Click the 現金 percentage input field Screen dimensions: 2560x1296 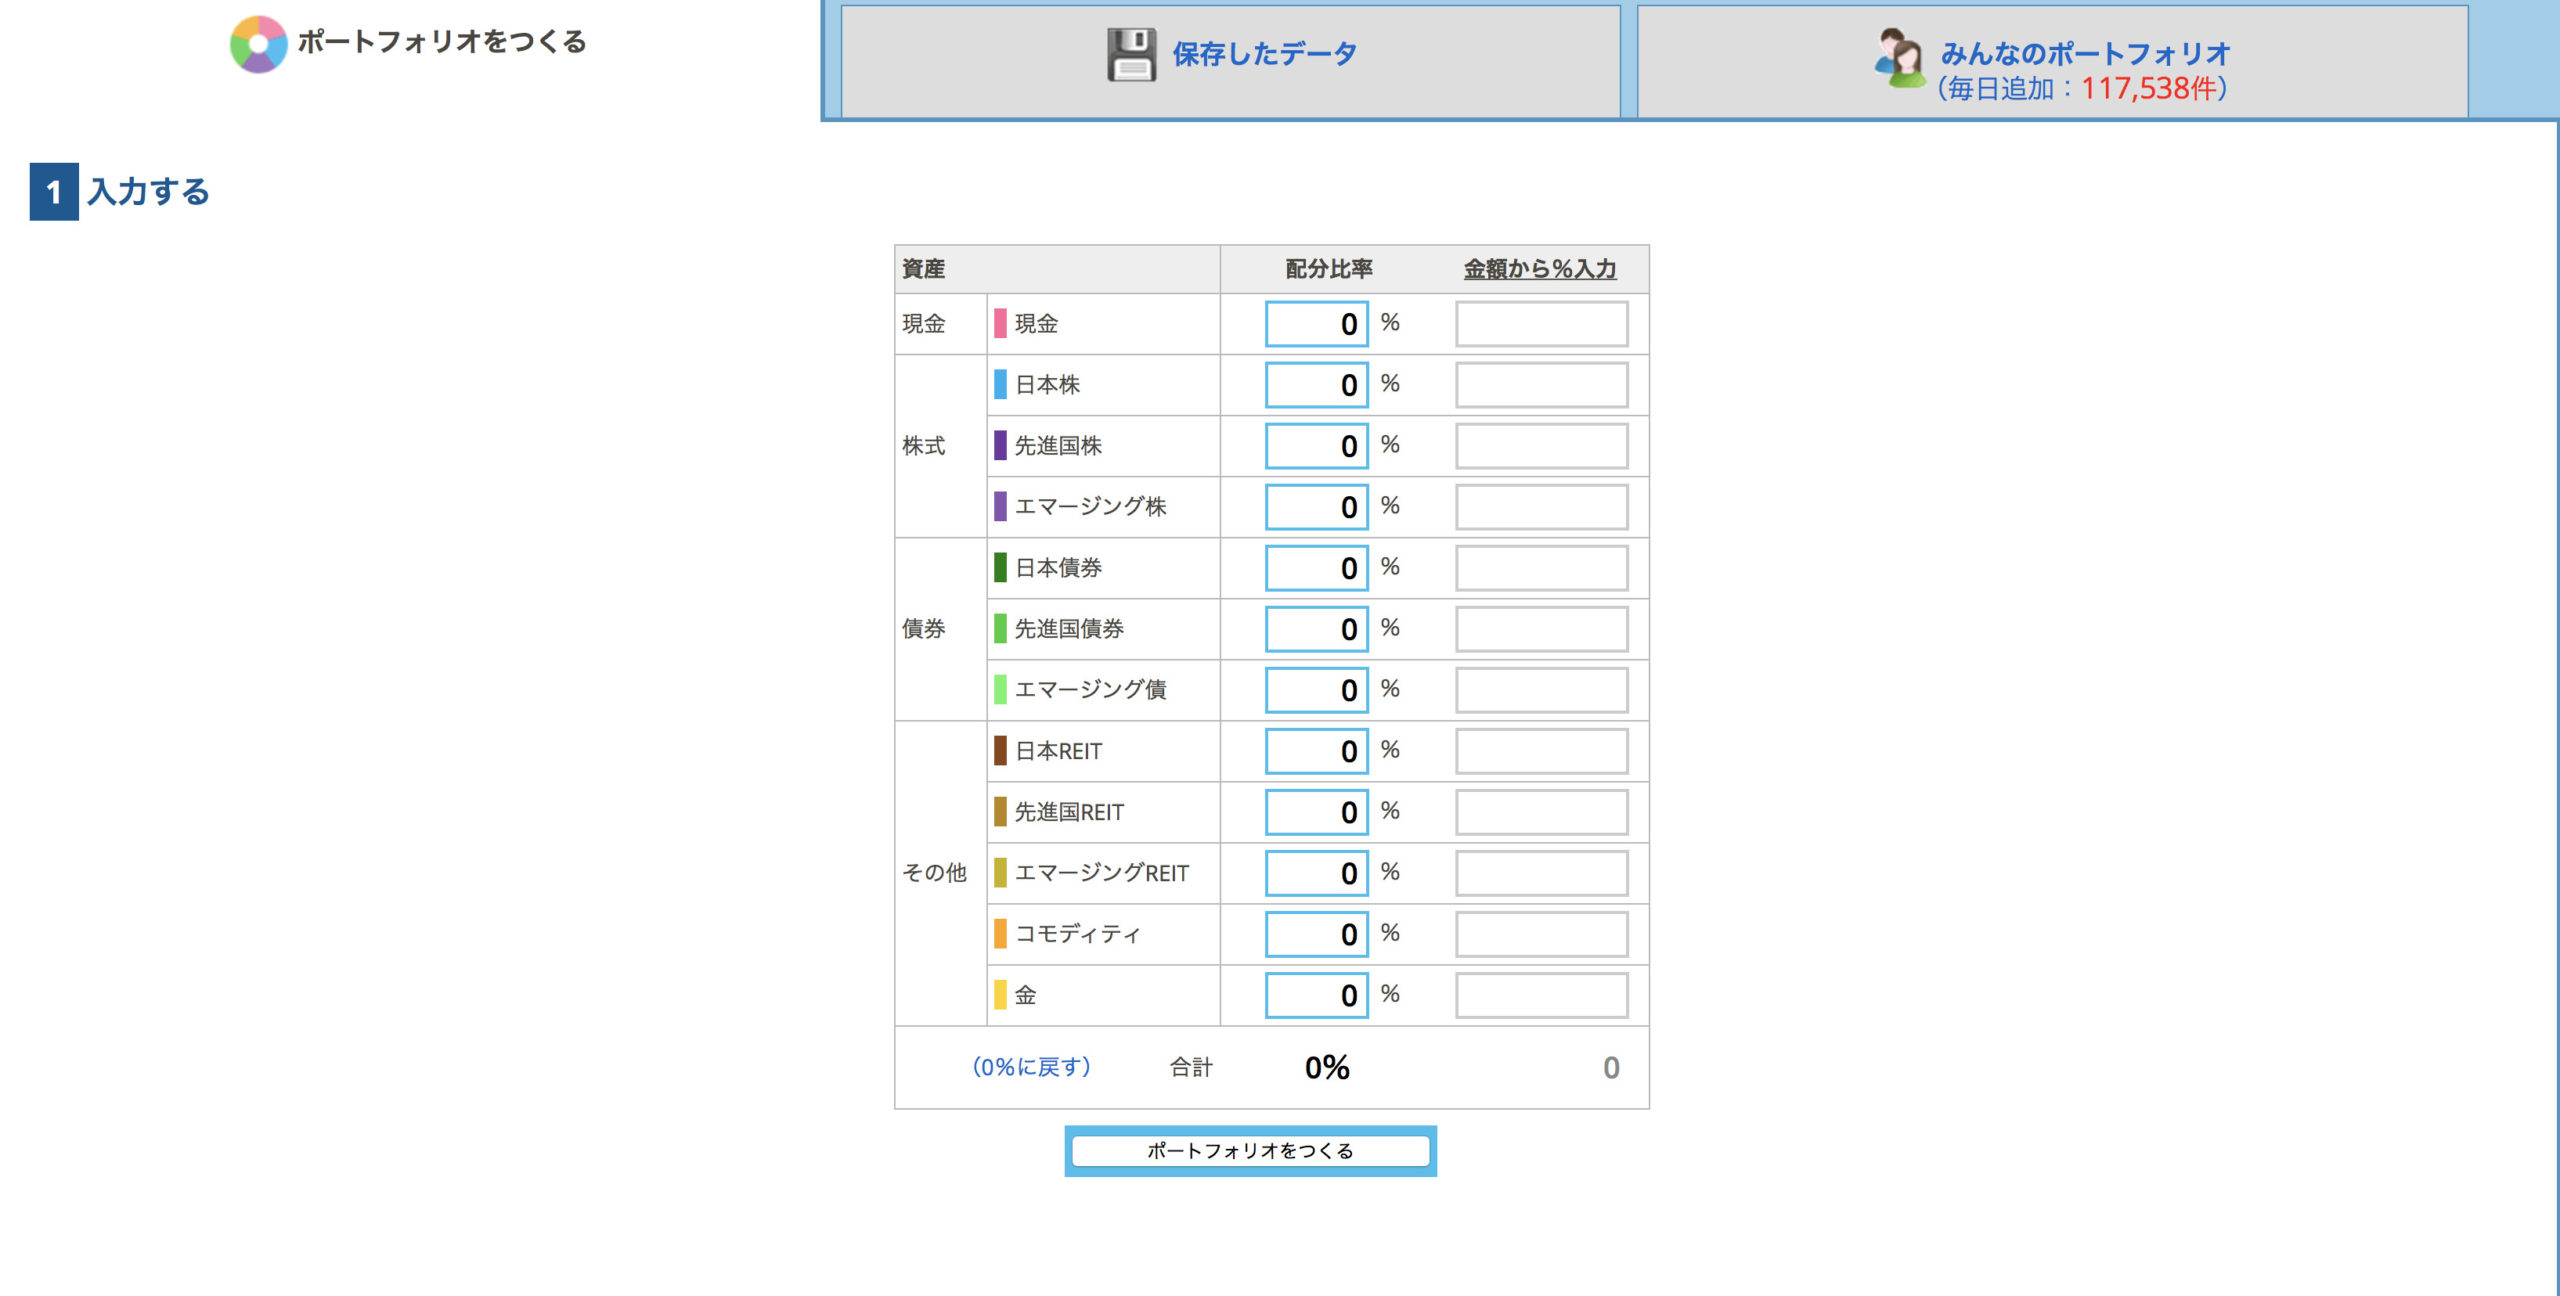(1316, 324)
